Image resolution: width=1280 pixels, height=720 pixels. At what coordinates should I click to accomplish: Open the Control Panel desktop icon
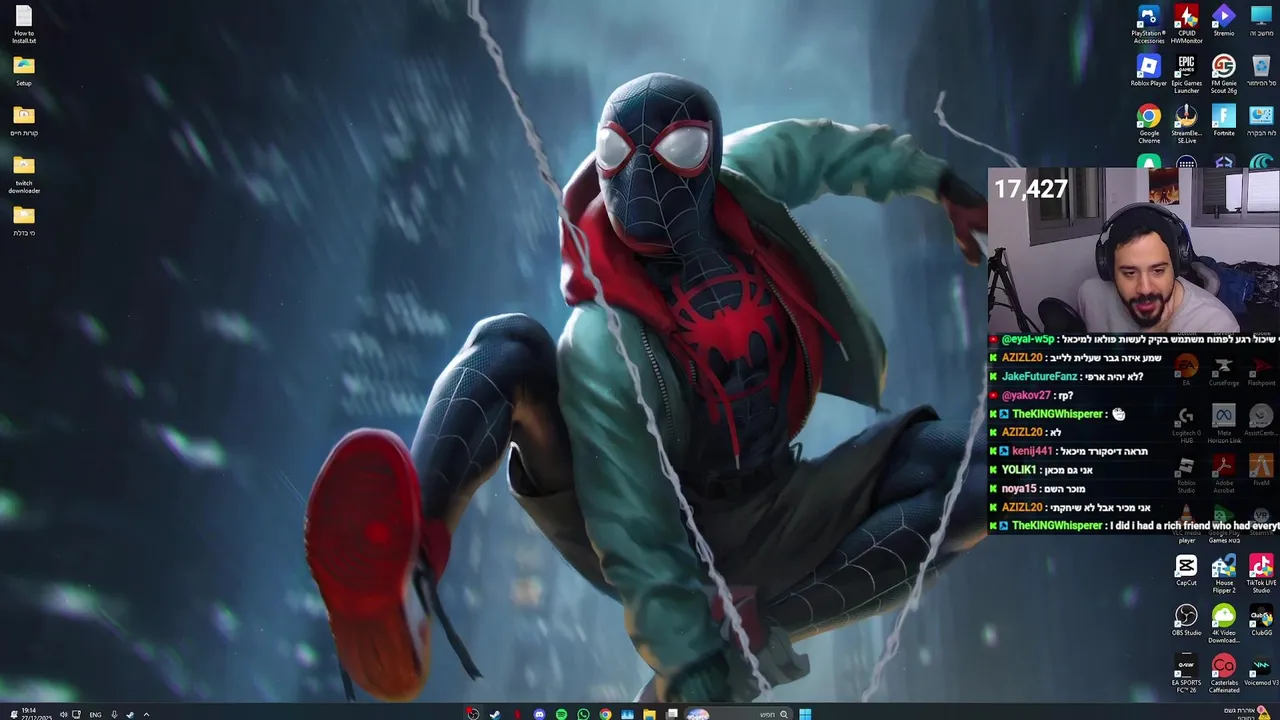(x=1261, y=121)
